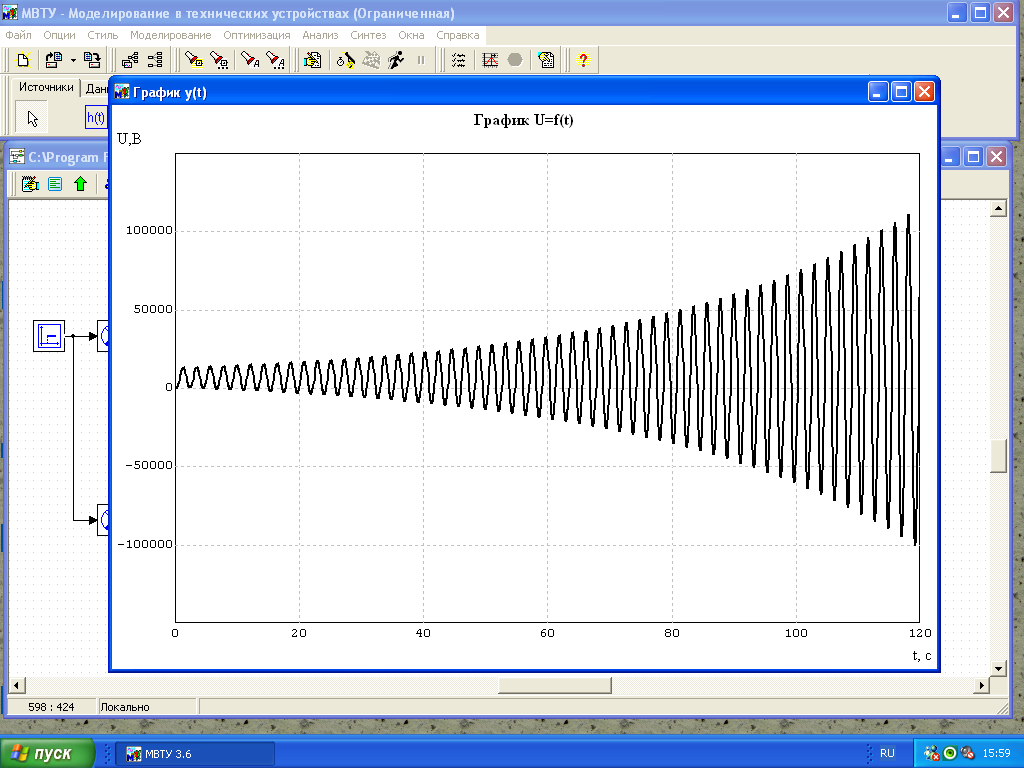
Task: Switch to the Источники tab
Action: coord(46,88)
